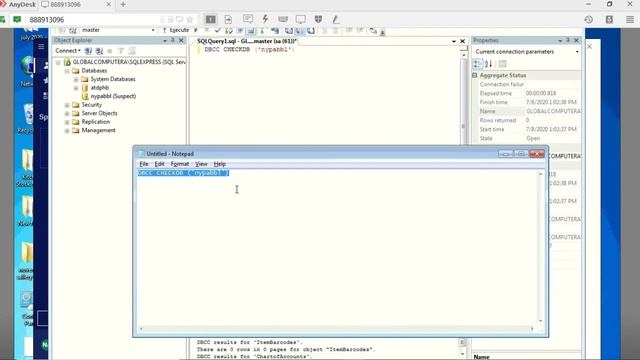This screenshot has width=640, height=360.
Task: Expand the Replication folder
Action: coord(67,122)
